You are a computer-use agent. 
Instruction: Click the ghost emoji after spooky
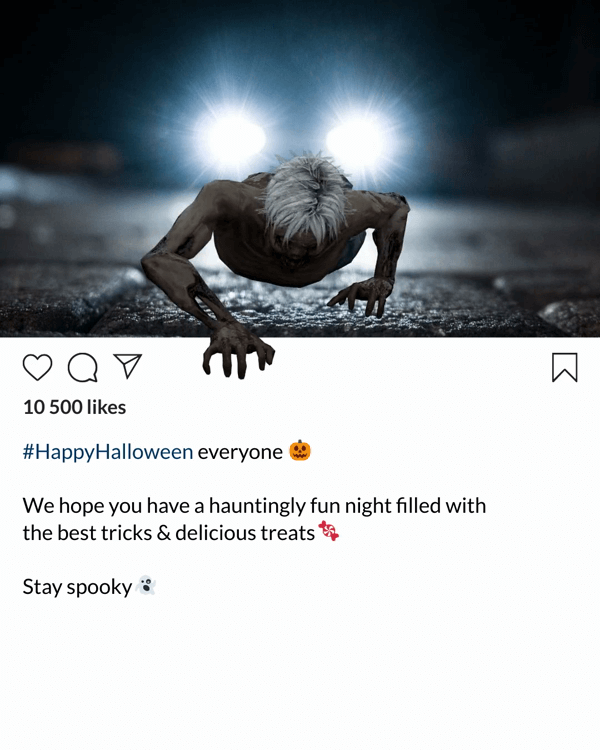[146, 585]
